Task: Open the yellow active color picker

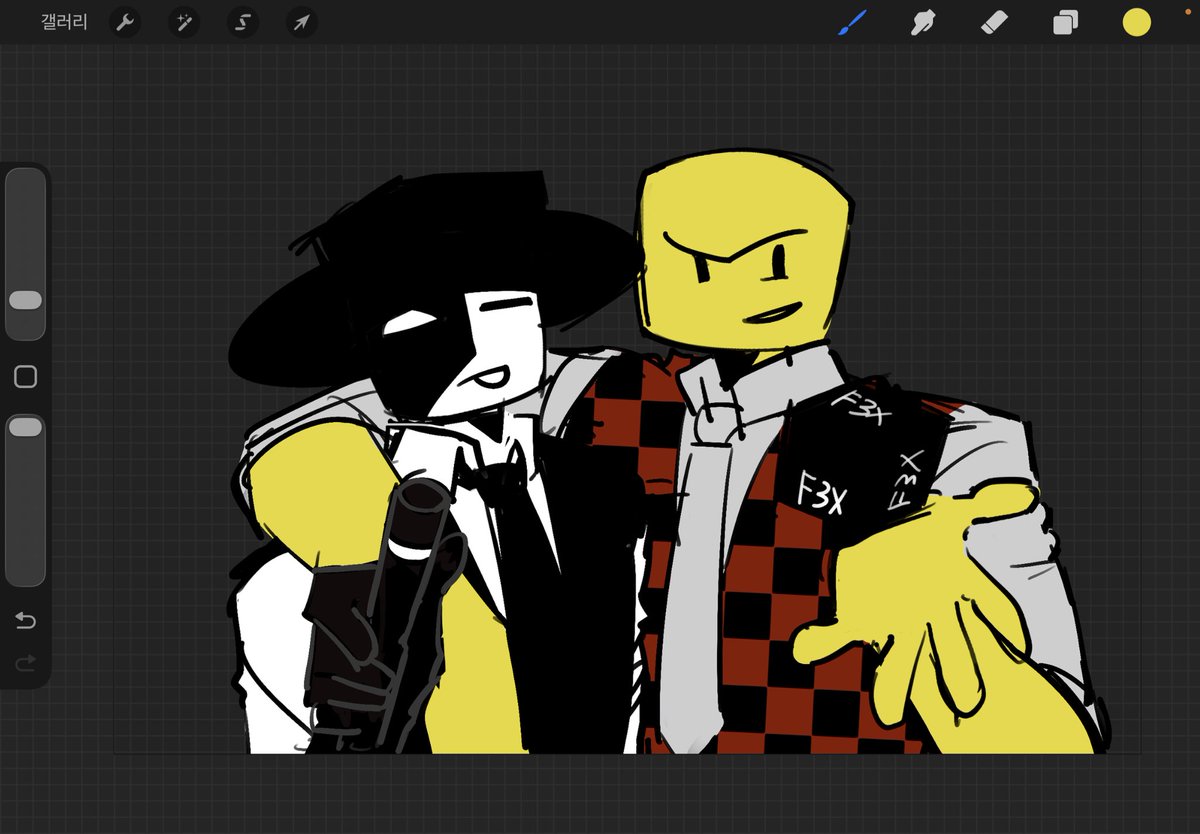Action: 1136,22
